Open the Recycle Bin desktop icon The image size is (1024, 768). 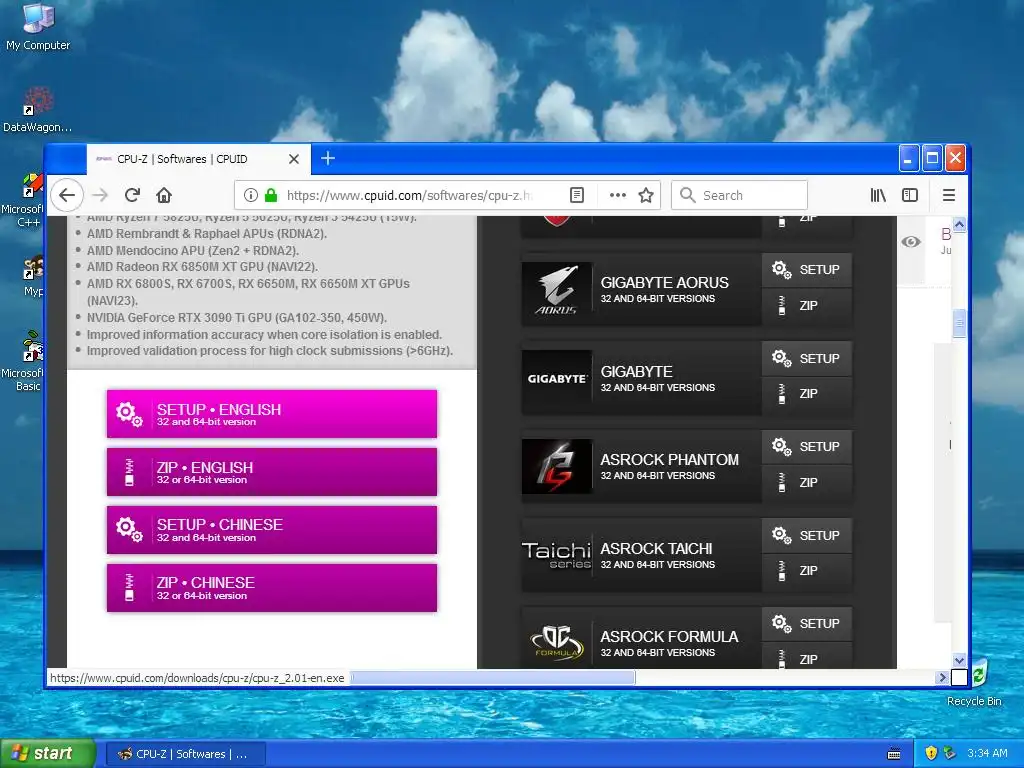coord(974,682)
